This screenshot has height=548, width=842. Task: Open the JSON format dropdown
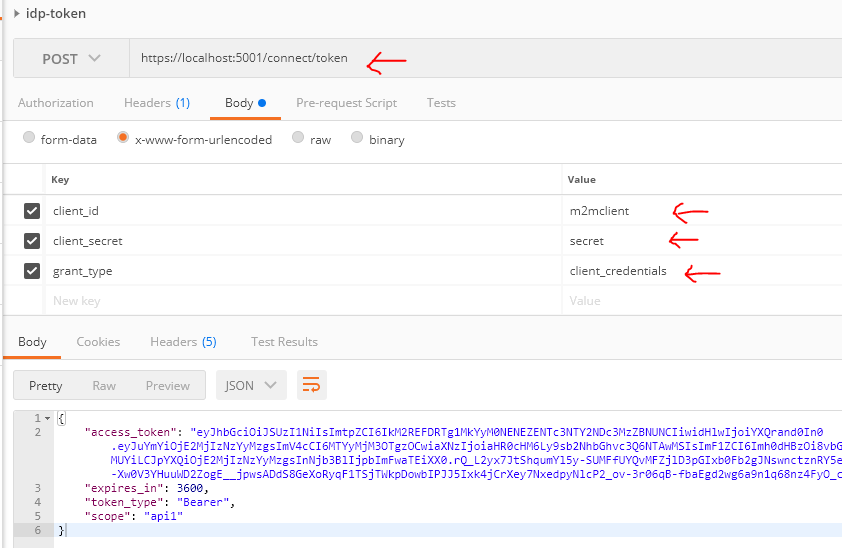point(252,385)
